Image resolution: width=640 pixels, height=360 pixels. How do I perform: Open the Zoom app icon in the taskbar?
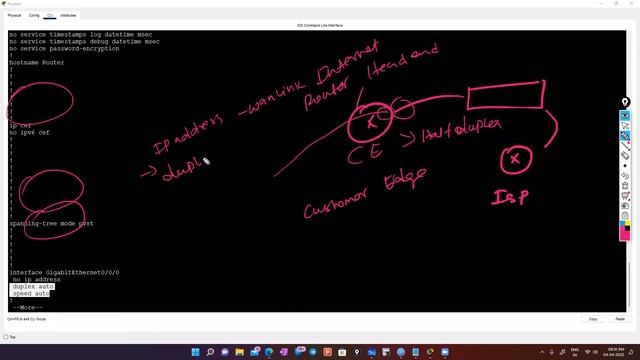445,352
